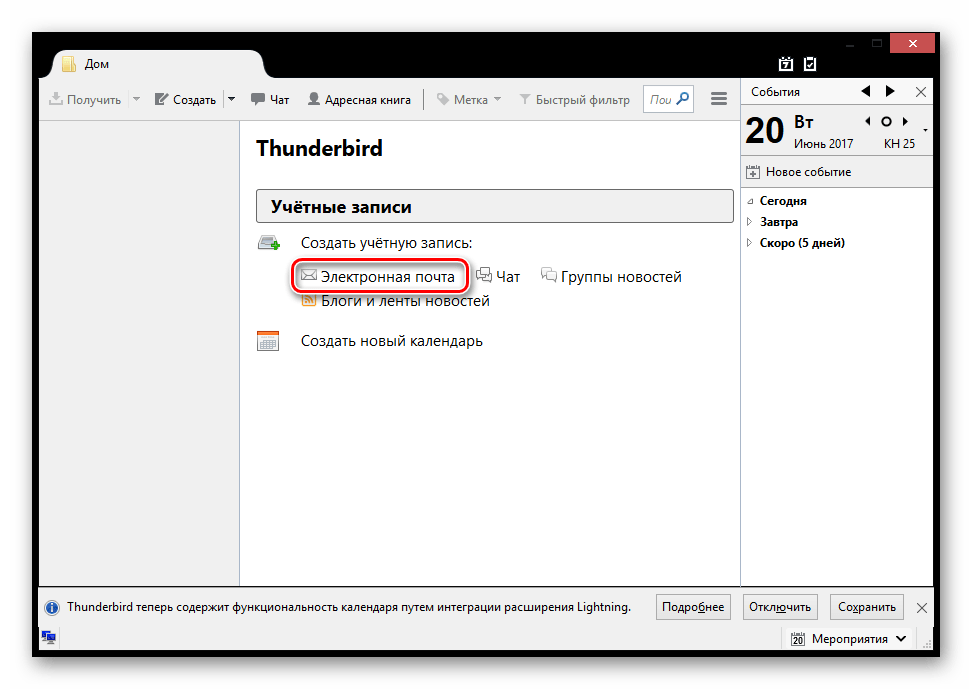Viewport: 972px width, 689px height.
Task: Click the События pane title
Action: click(775, 92)
